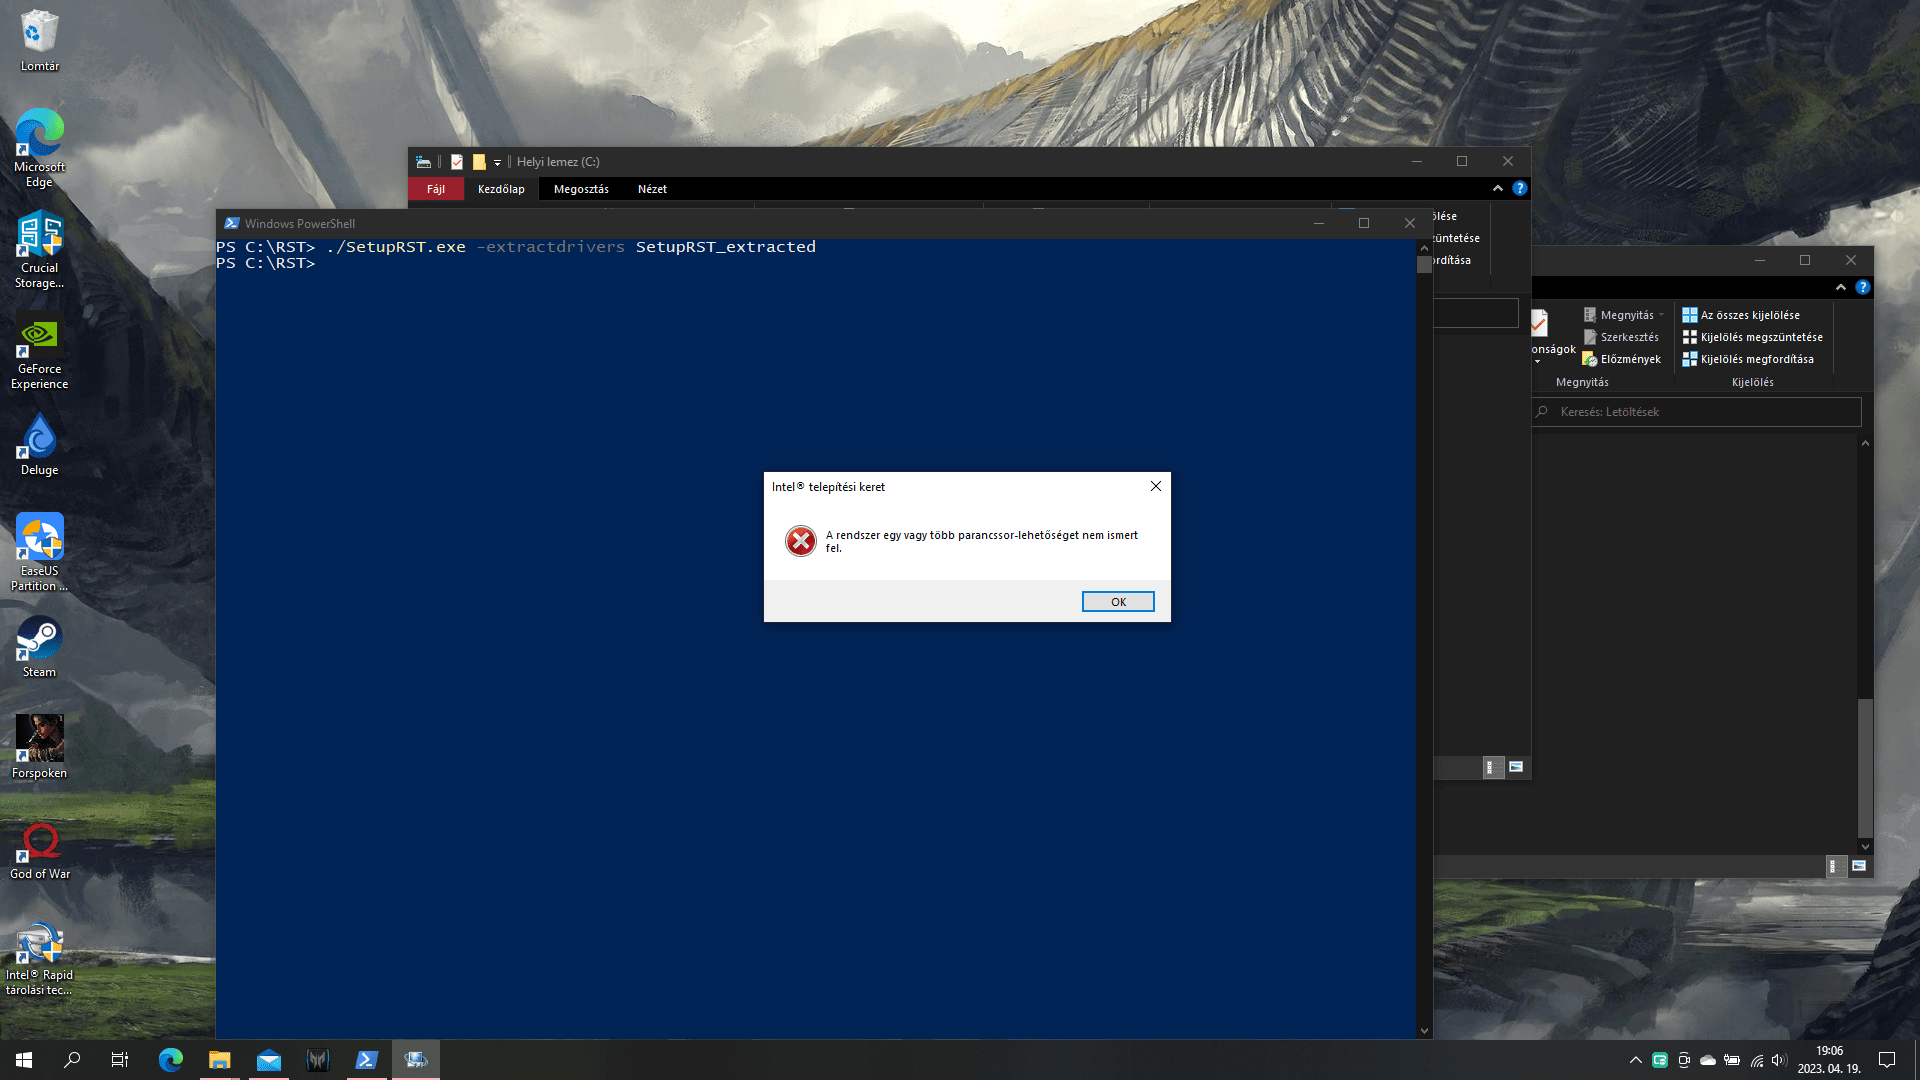This screenshot has height=1080, width=1920.
Task: Click the Keresés: Letöltések search field
Action: click(x=1696, y=411)
